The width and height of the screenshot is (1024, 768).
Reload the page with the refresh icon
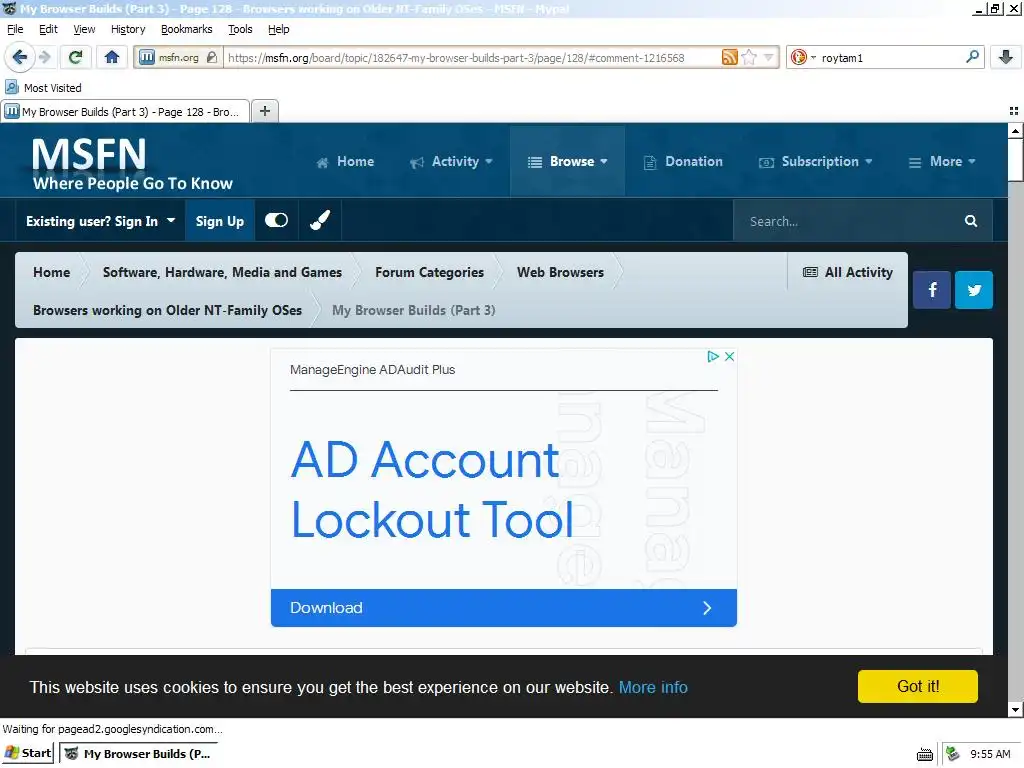(75, 57)
